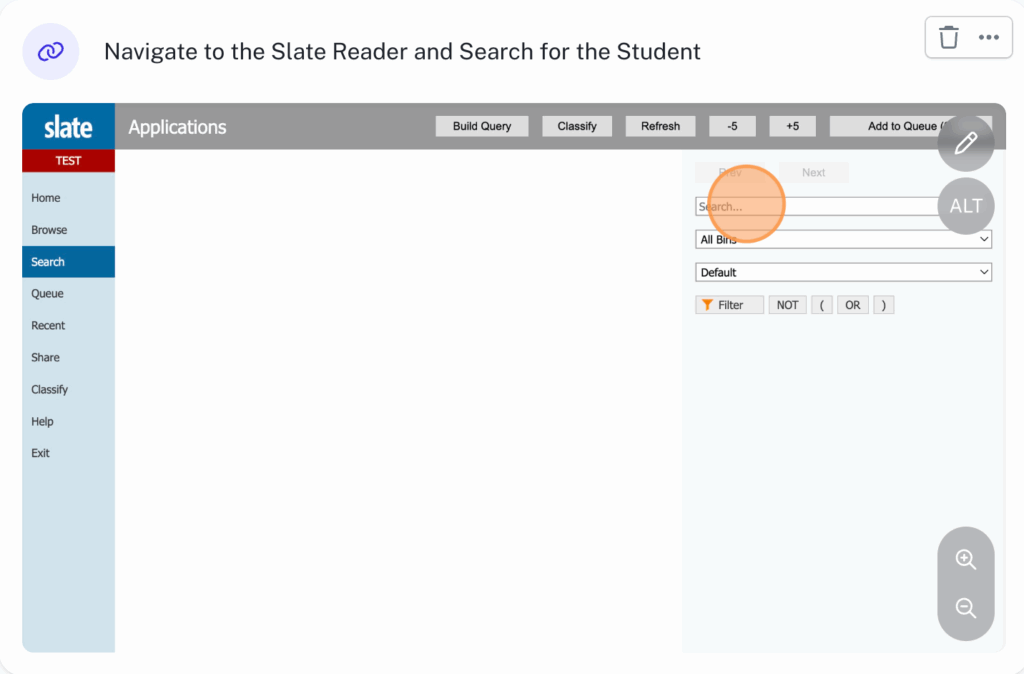The height and width of the screenshot is (674, 1024).
Task: Click the slate logo
Action: pos(68,128)
